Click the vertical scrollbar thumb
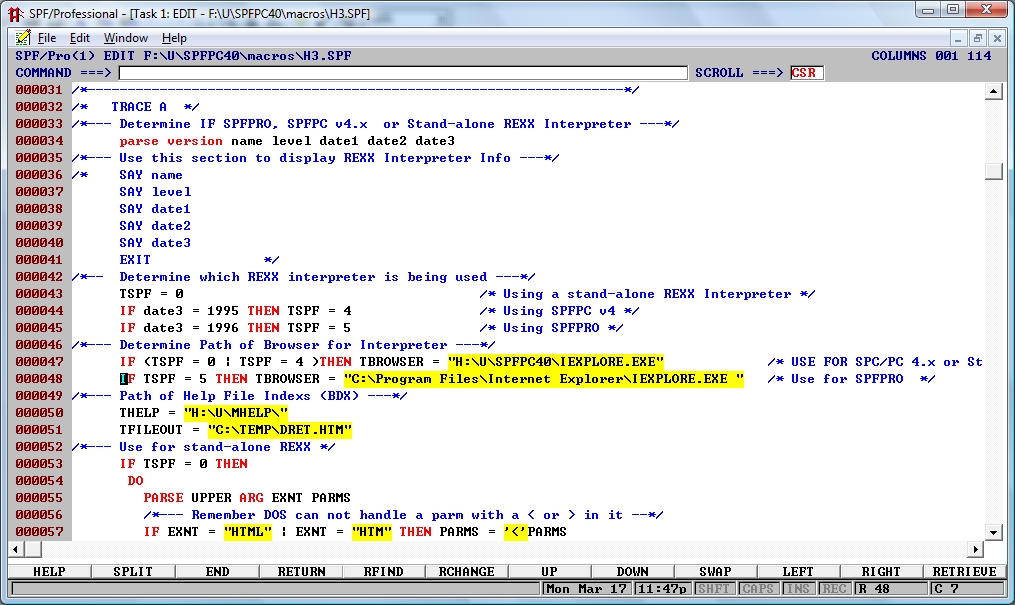 pyautogui.click(x=994, y=171)
